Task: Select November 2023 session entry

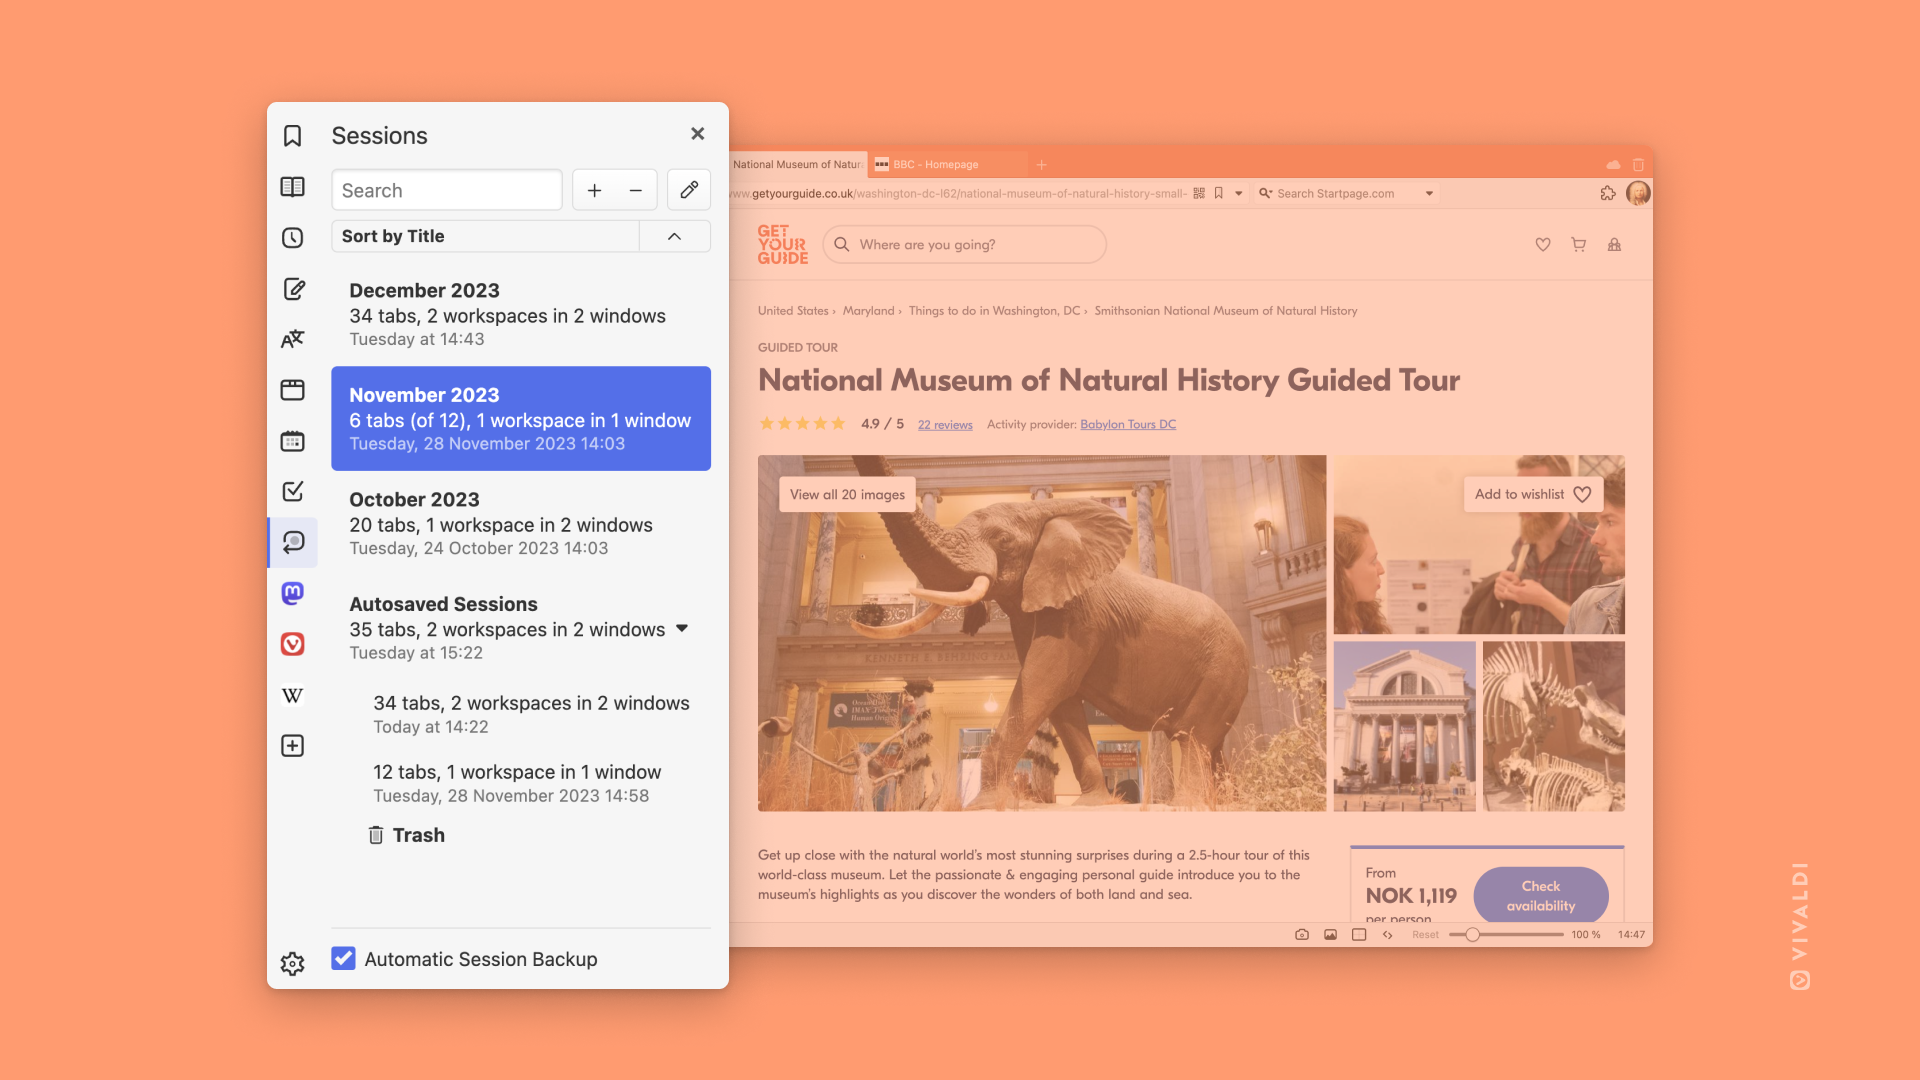Action: click(x=520, y=418)
